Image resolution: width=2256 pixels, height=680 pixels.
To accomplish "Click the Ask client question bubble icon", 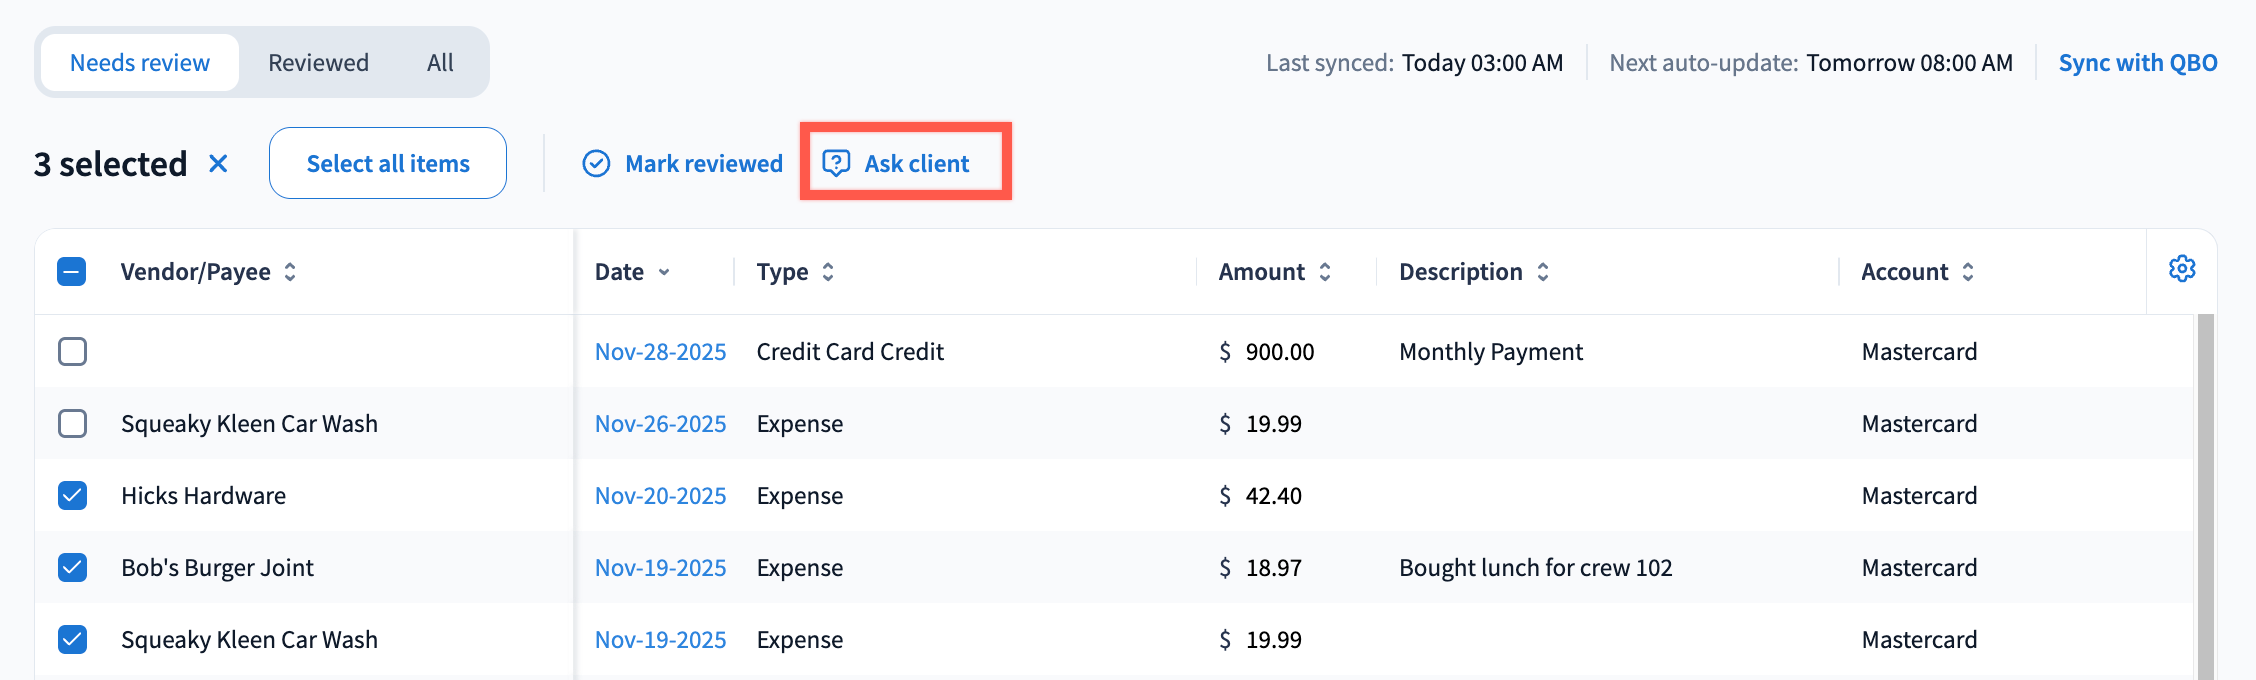I will click(x=836, y=163).
